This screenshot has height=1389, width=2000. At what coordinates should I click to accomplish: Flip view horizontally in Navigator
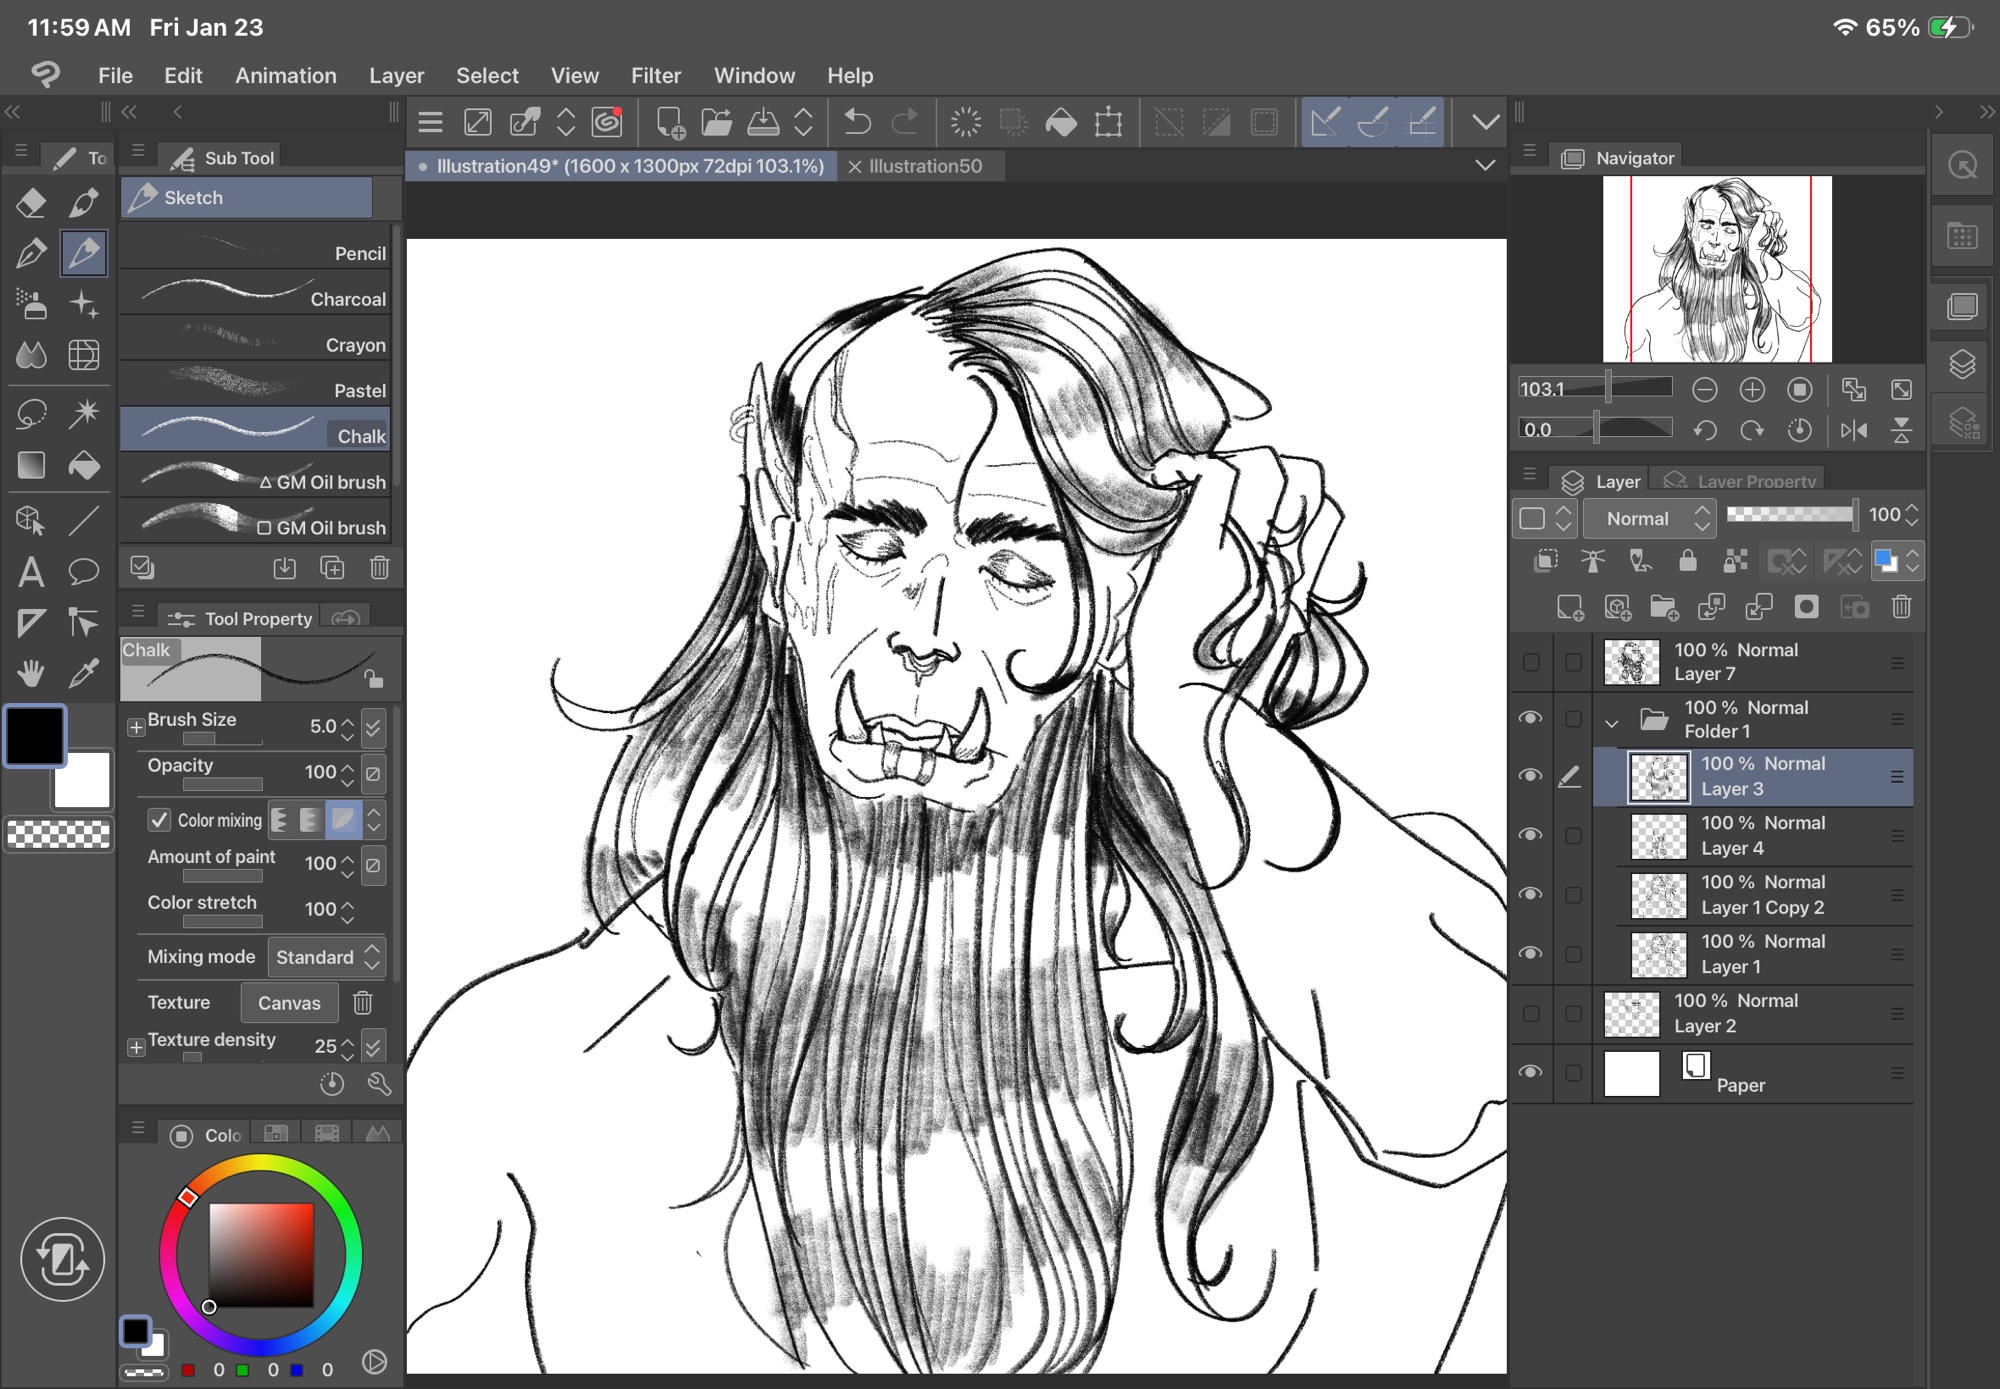click(1853, 430)
